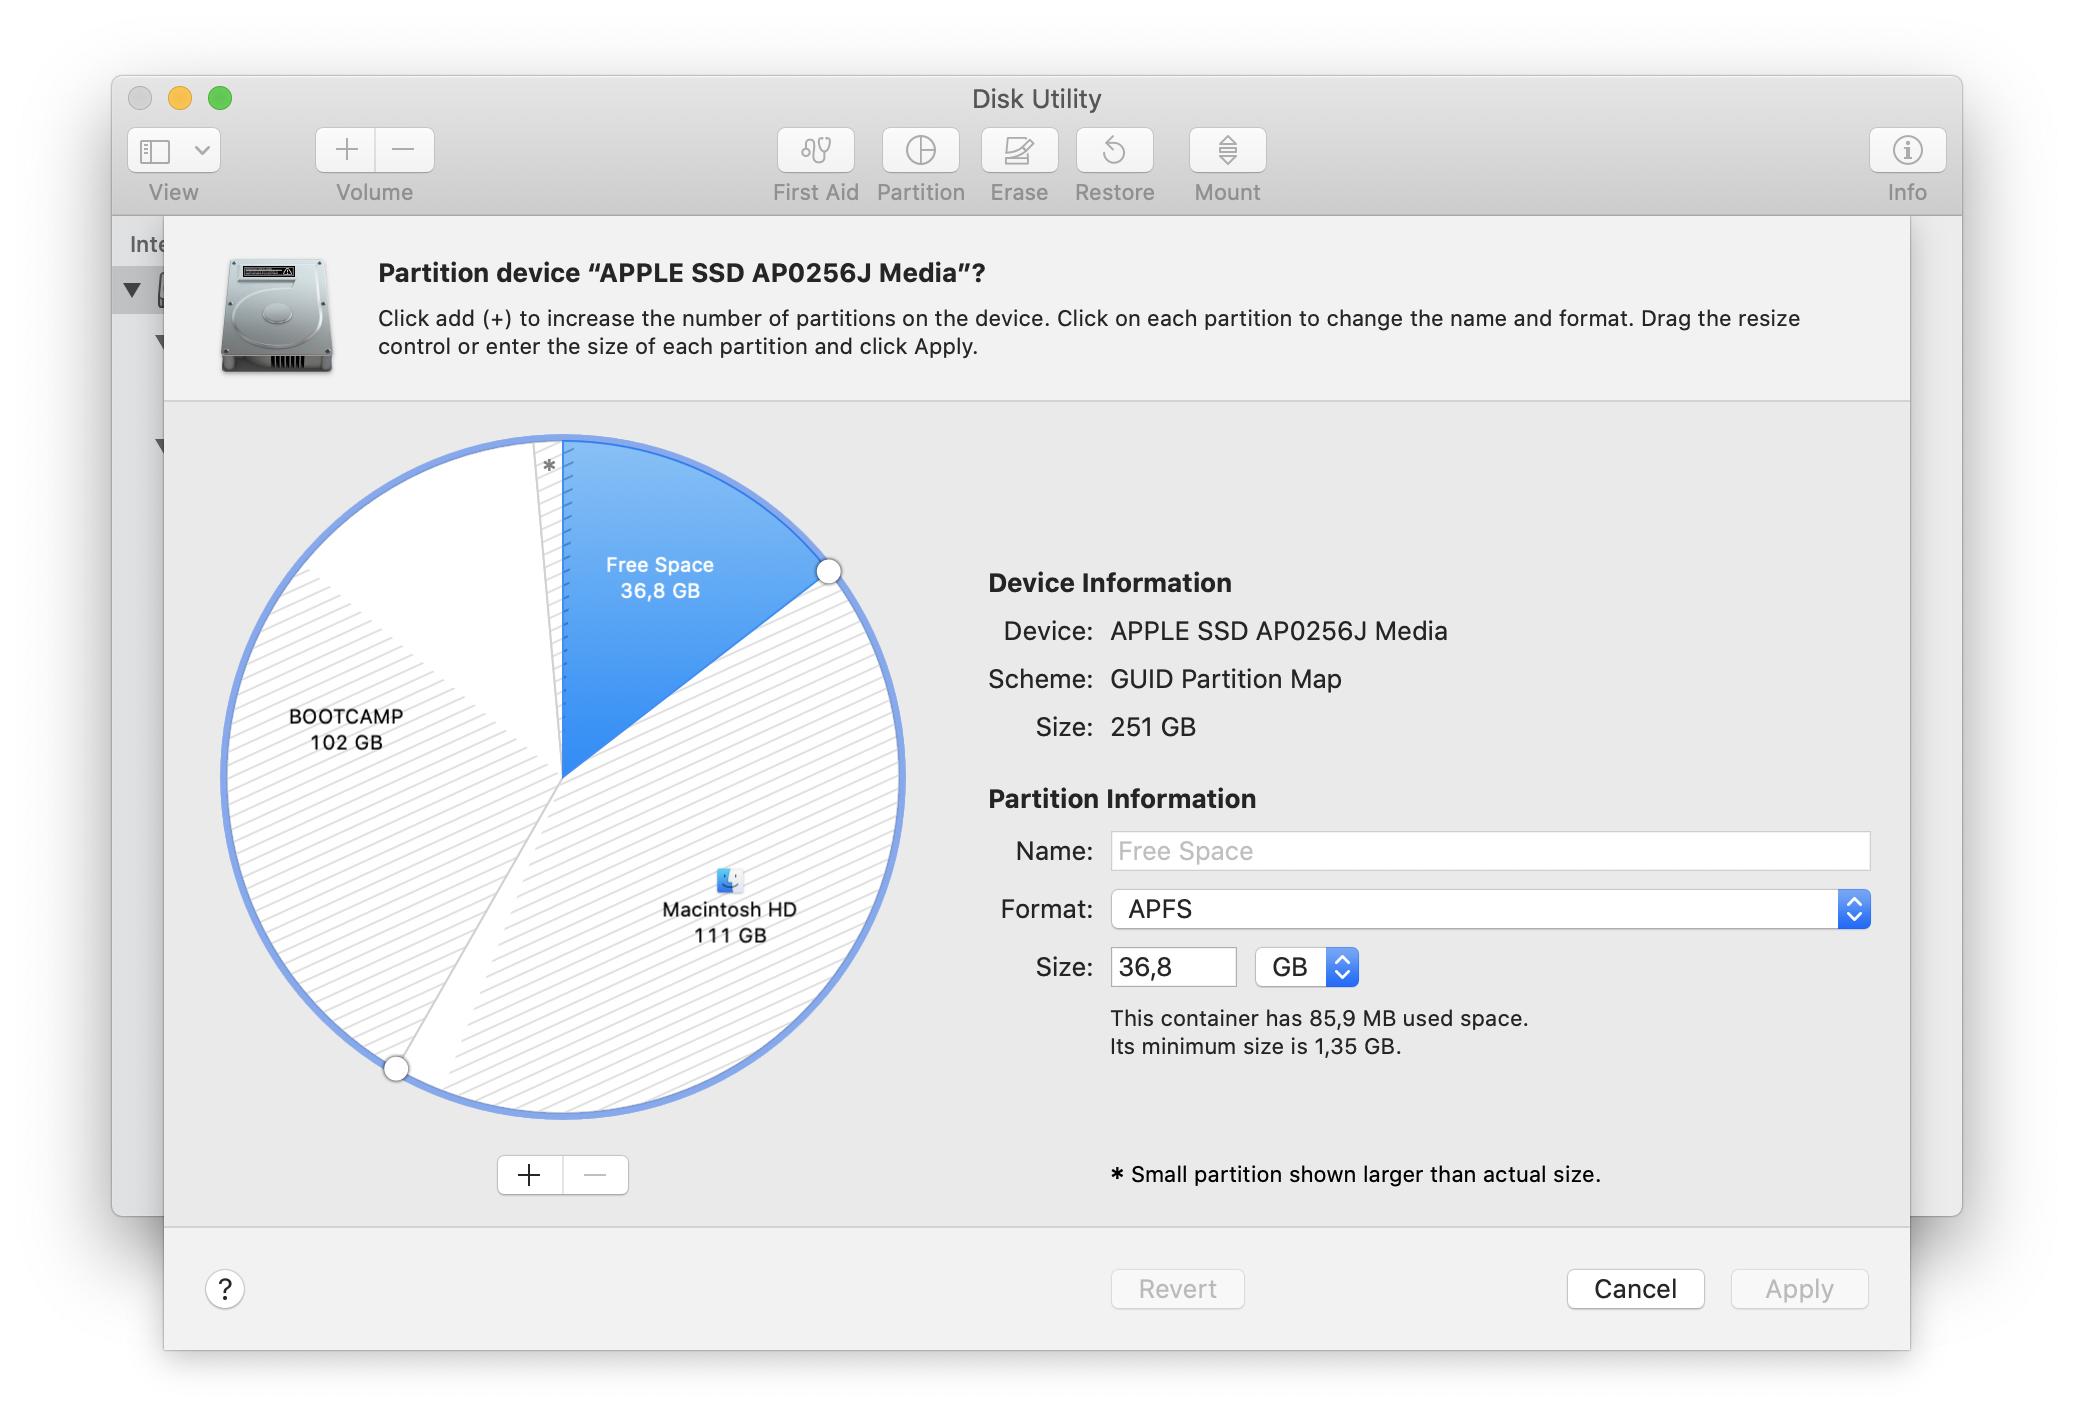
Task: Click the resize handle at BOOTCAMP edge
Action: point(396,1068)
